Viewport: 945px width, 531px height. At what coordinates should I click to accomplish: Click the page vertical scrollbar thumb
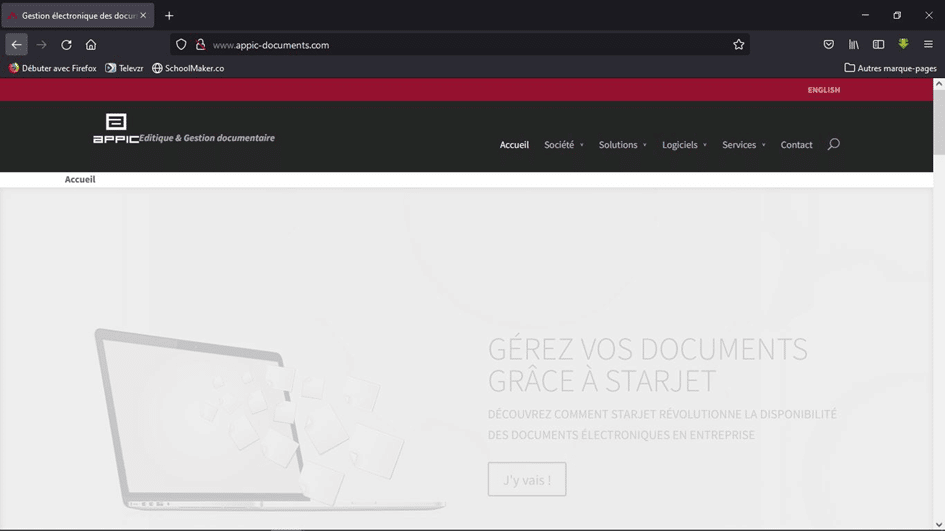(938, 123)
